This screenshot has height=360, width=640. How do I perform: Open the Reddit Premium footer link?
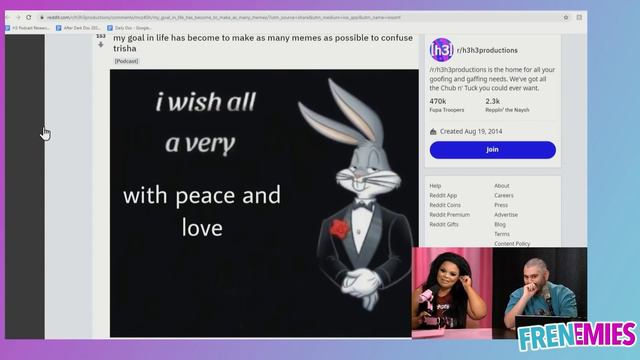tap(449, 215)
